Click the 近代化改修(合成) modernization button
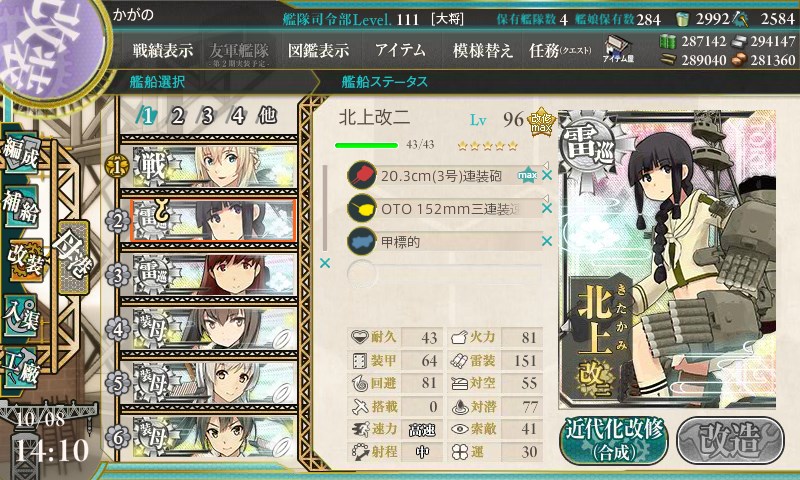 click(614, 440)
